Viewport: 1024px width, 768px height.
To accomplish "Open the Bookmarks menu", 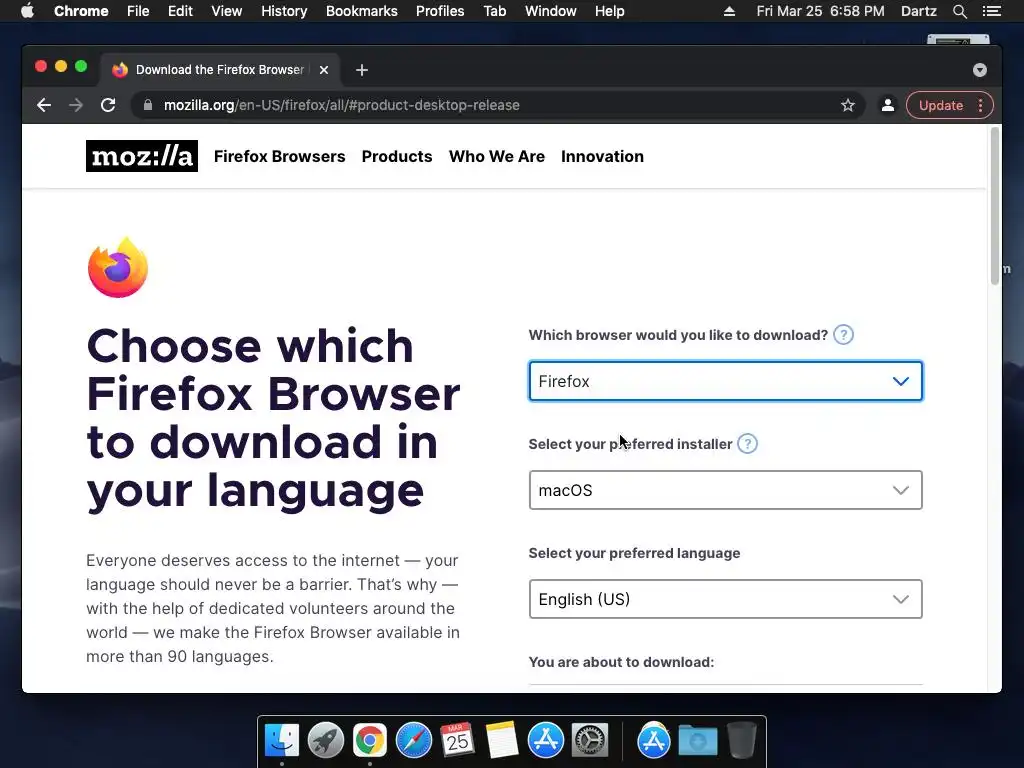I will click(x=362, y=11).
